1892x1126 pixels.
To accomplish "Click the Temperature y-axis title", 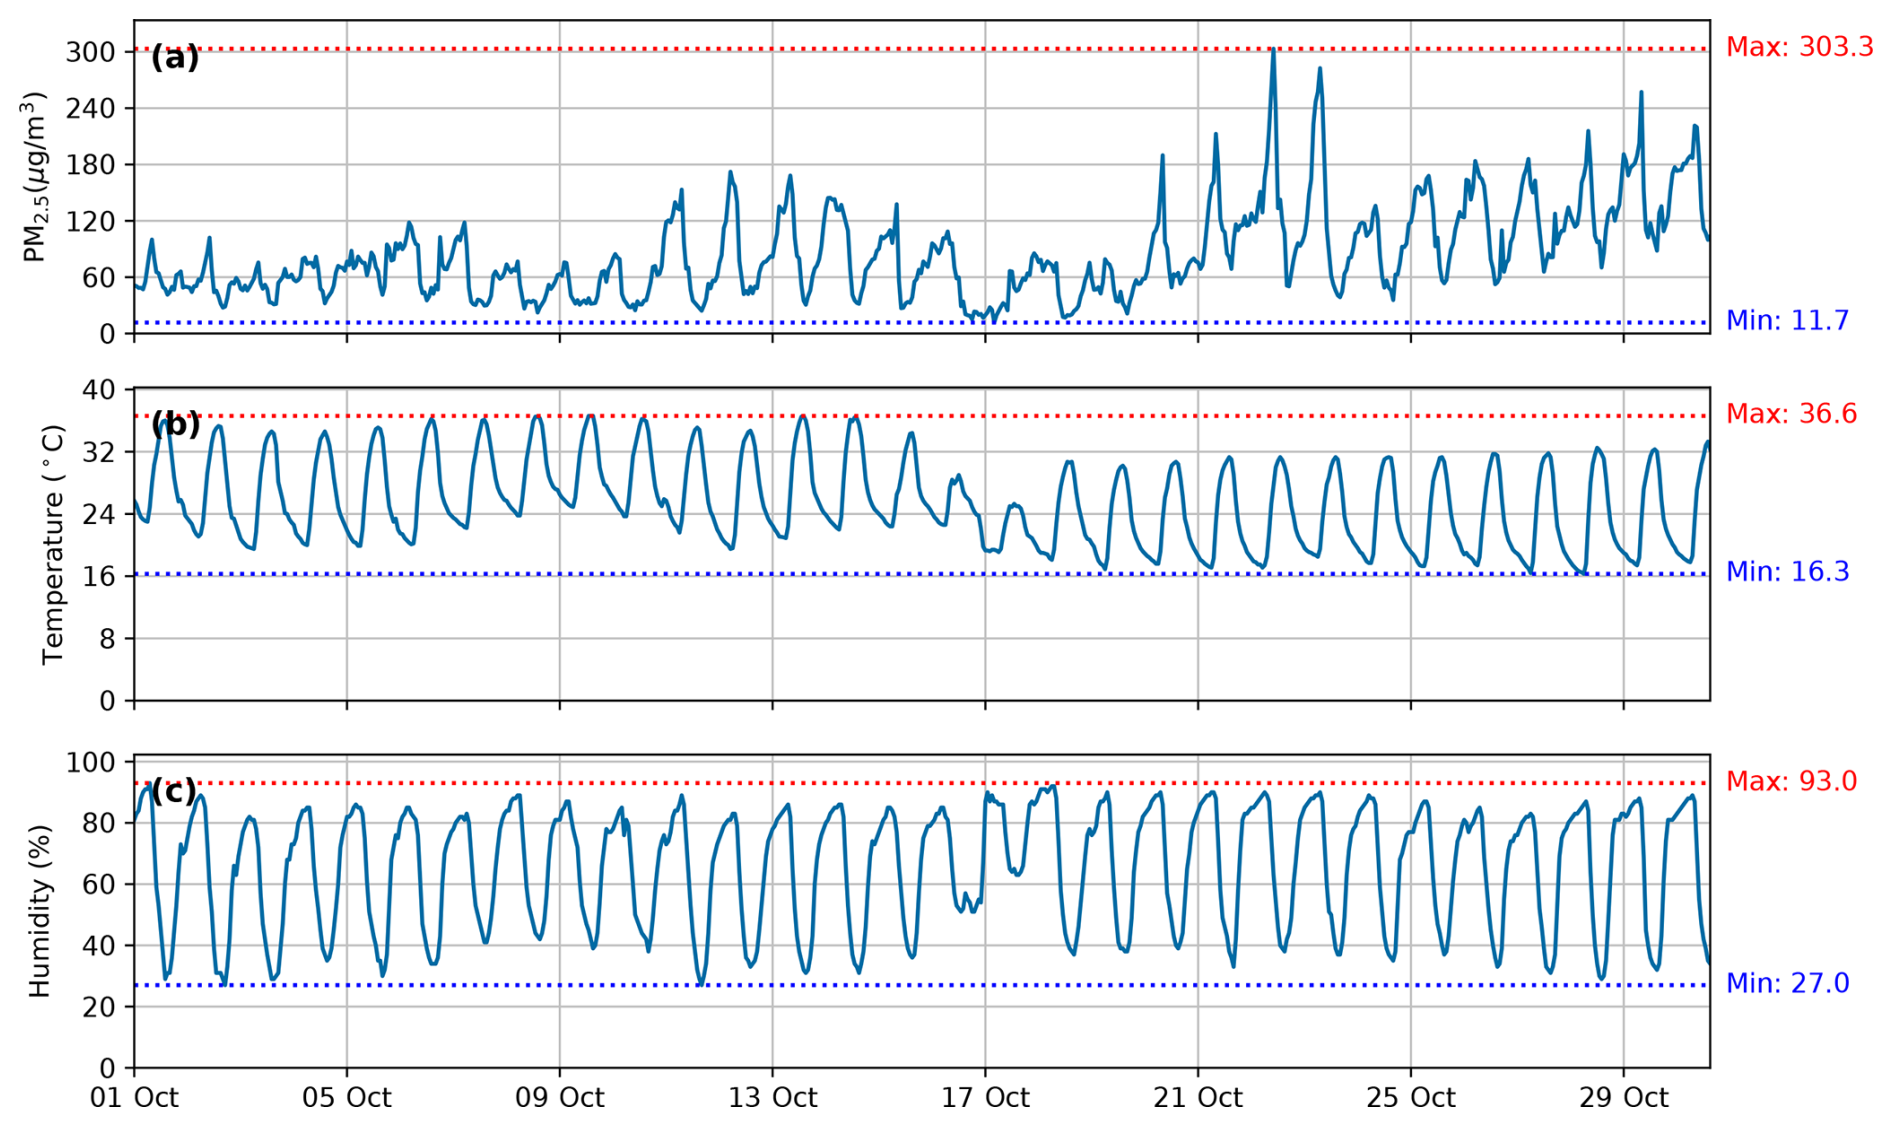I will [52, 544].
